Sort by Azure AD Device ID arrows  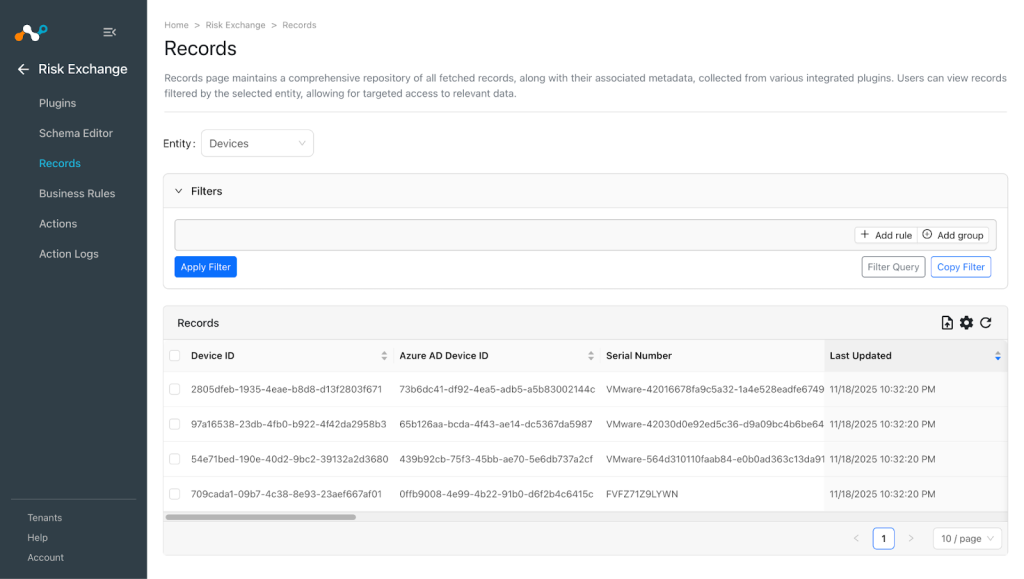coord(591,356)
